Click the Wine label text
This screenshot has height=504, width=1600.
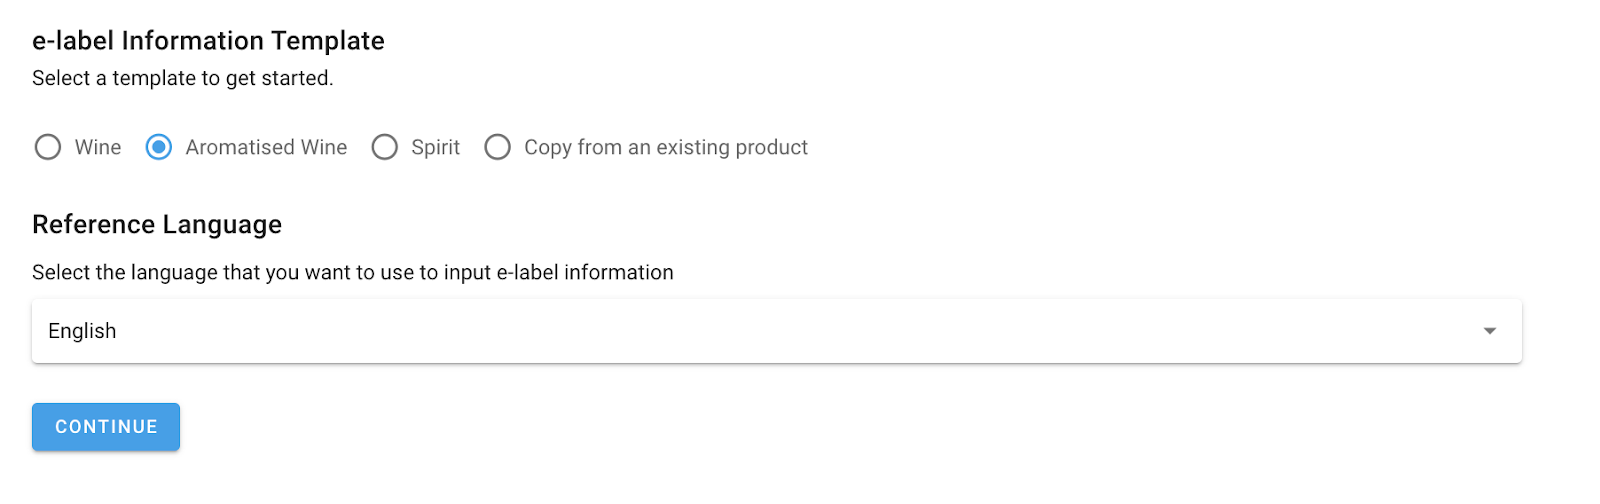tap(98, 147)
